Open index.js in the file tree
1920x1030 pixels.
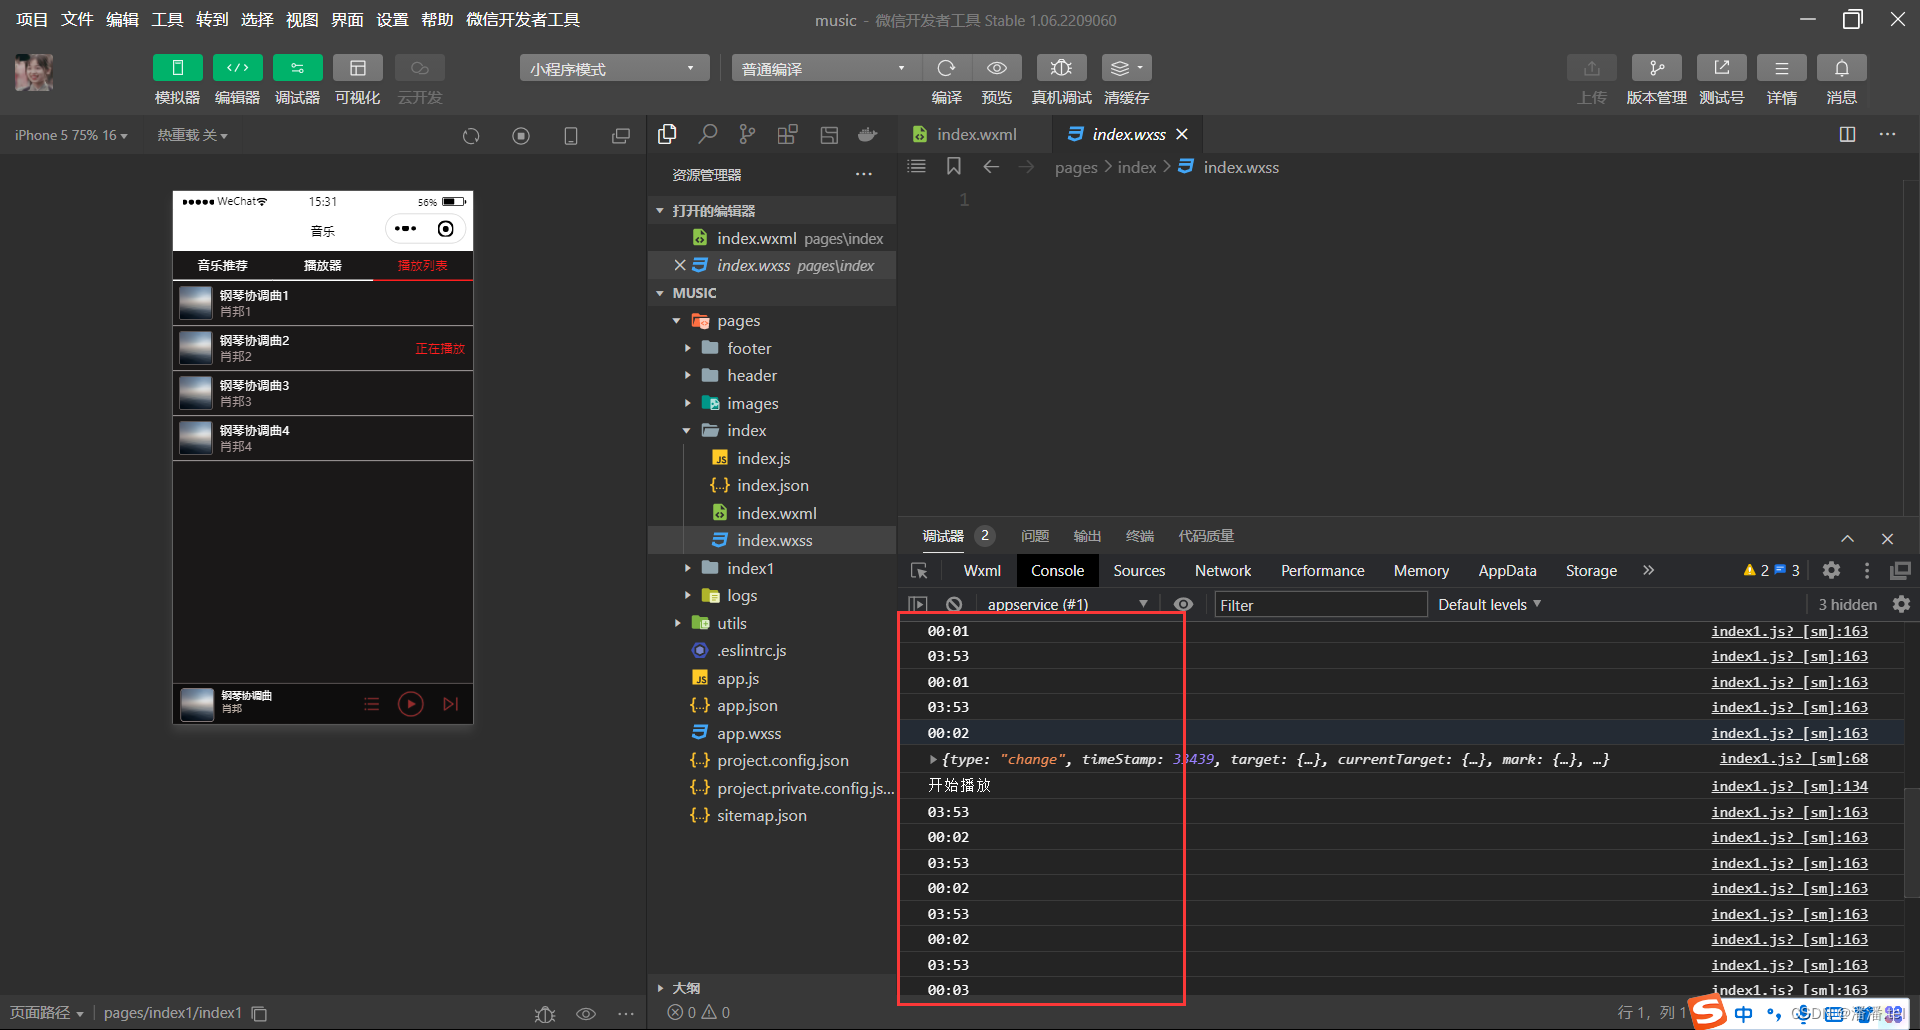[763, 458]
